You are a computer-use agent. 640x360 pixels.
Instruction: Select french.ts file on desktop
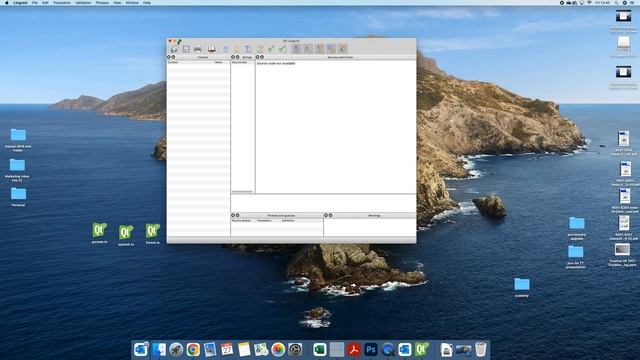153,233
